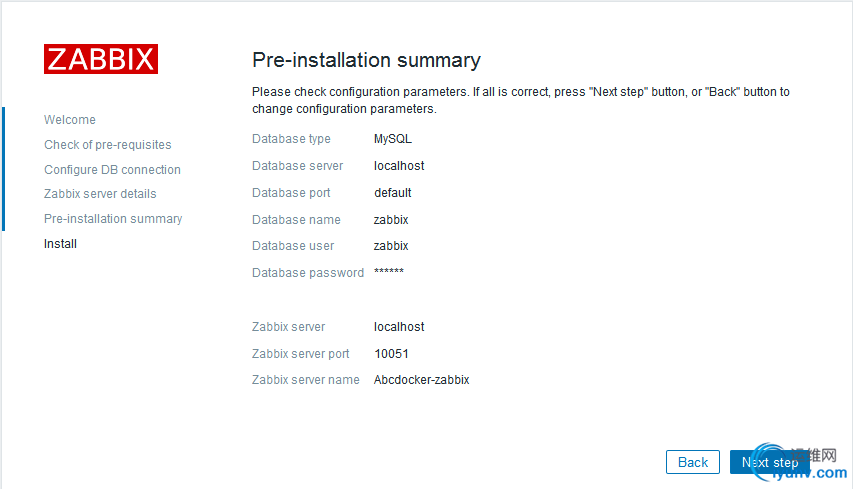Click the masked database password value
This screenshot has height=489, width=853.
click(x=389, y=272)
